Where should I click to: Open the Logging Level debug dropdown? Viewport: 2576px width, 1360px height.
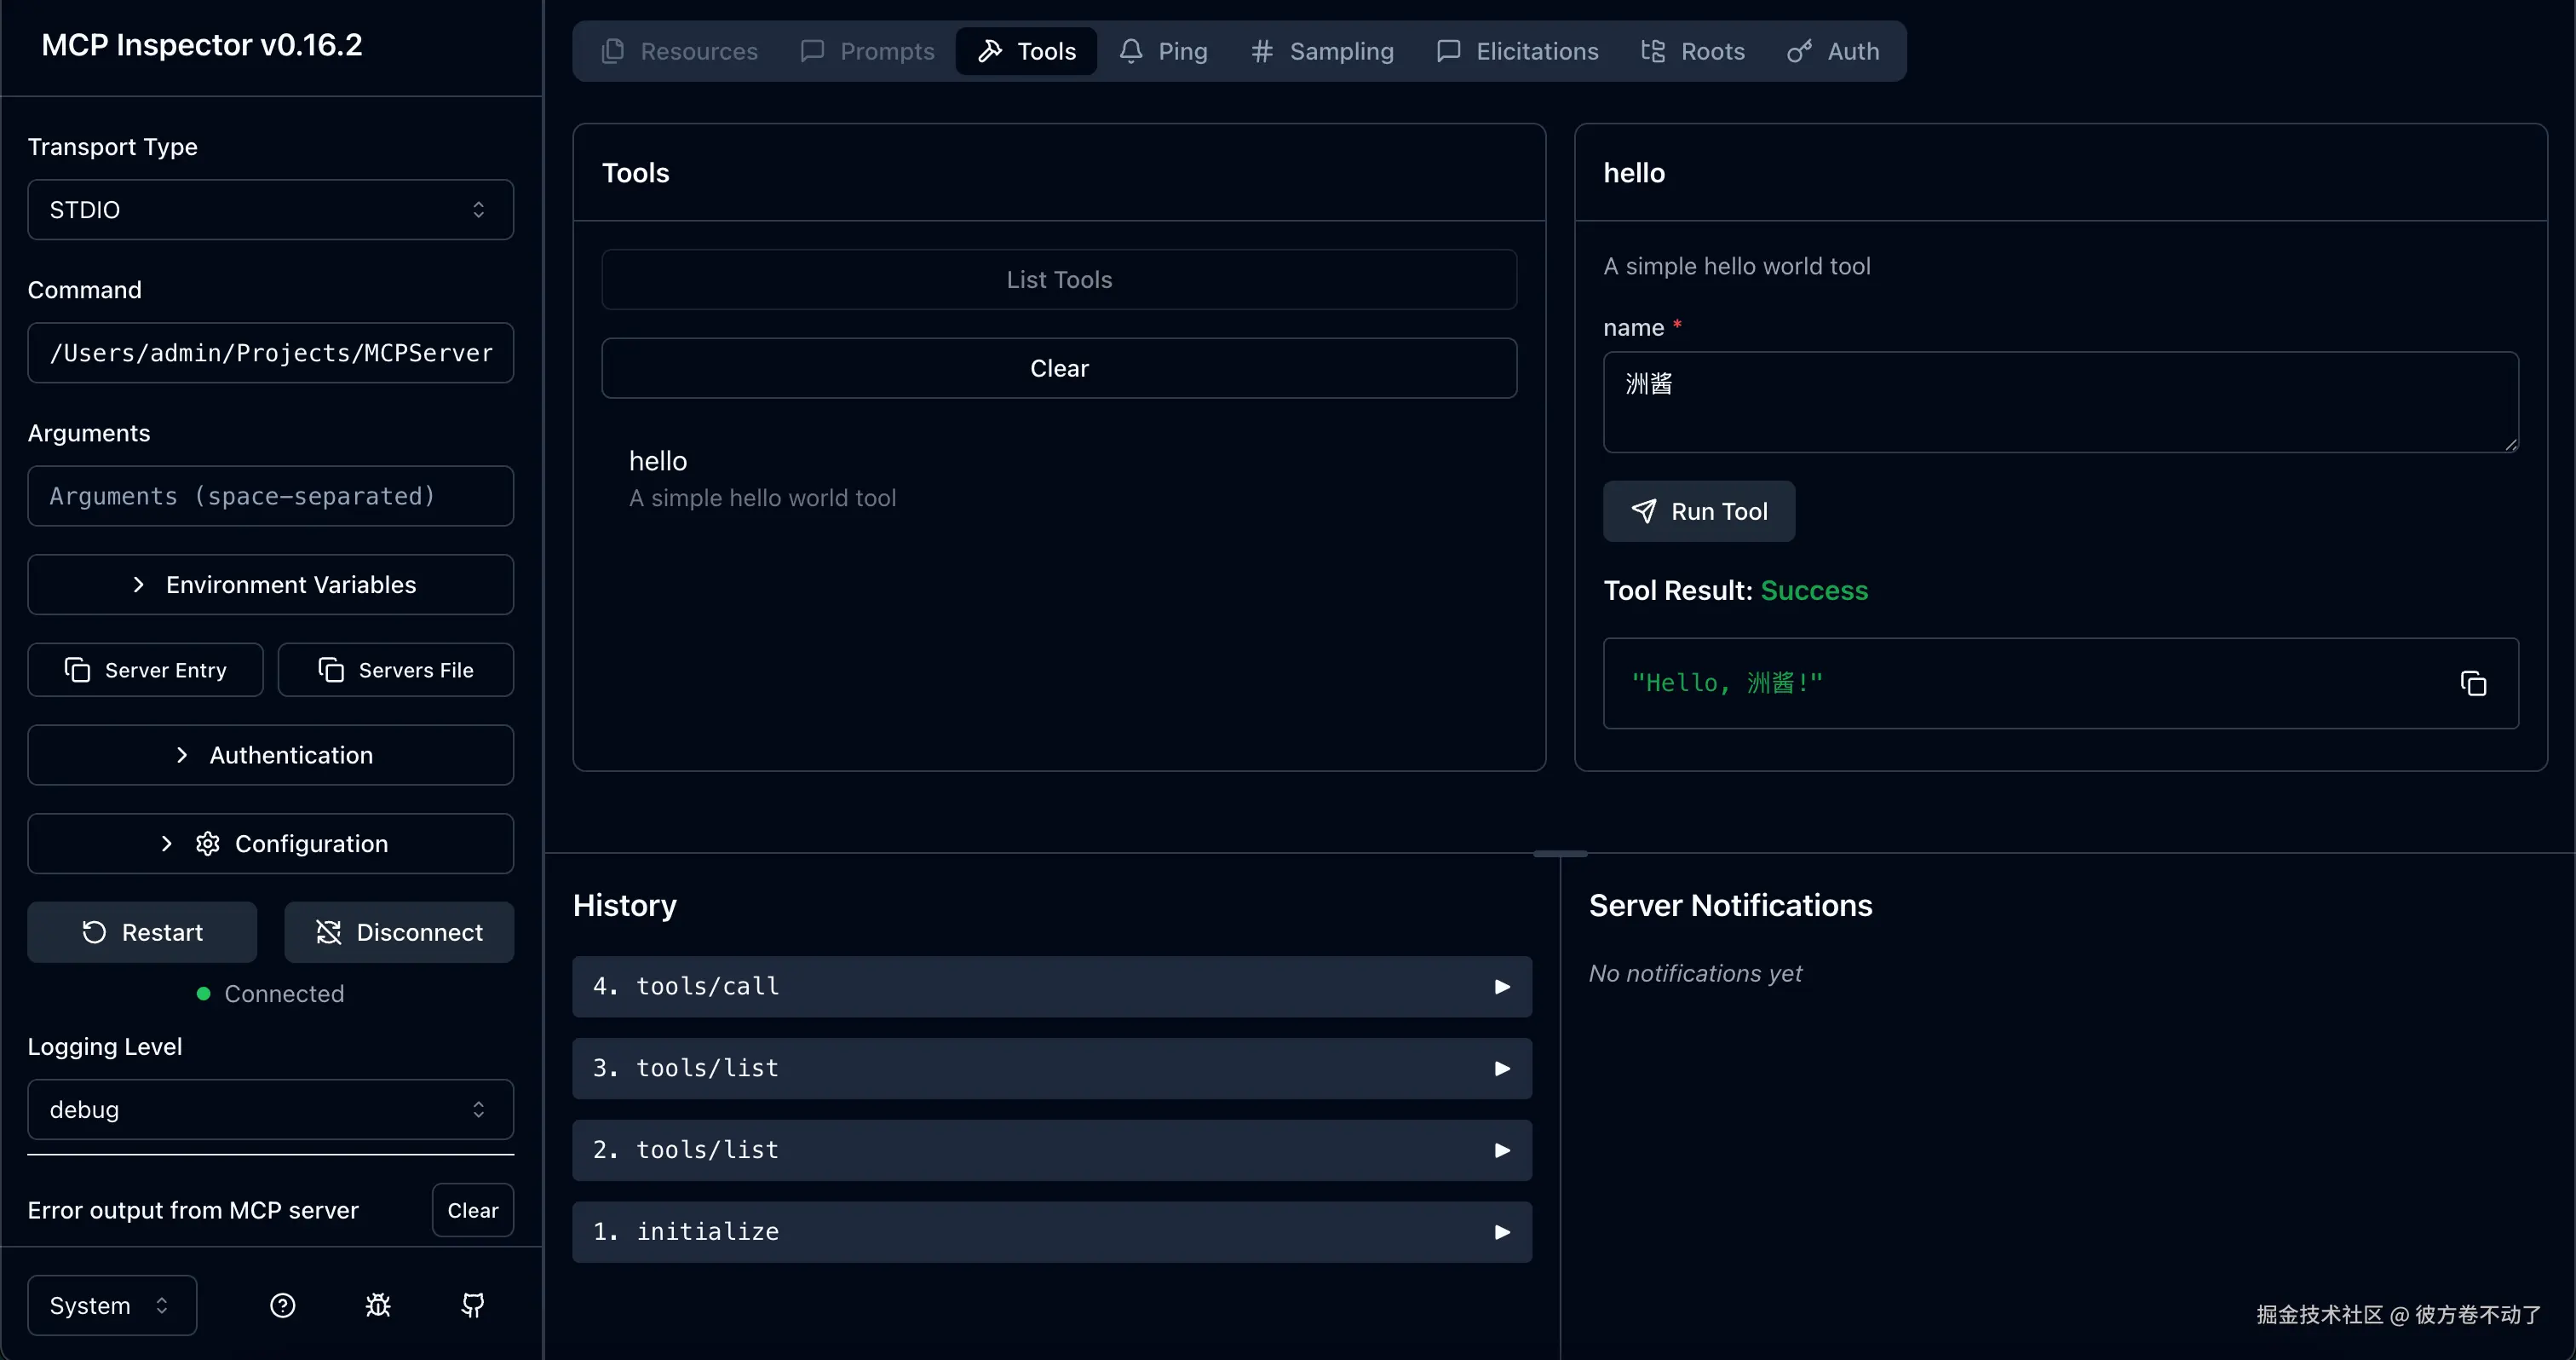[270, 1110]
